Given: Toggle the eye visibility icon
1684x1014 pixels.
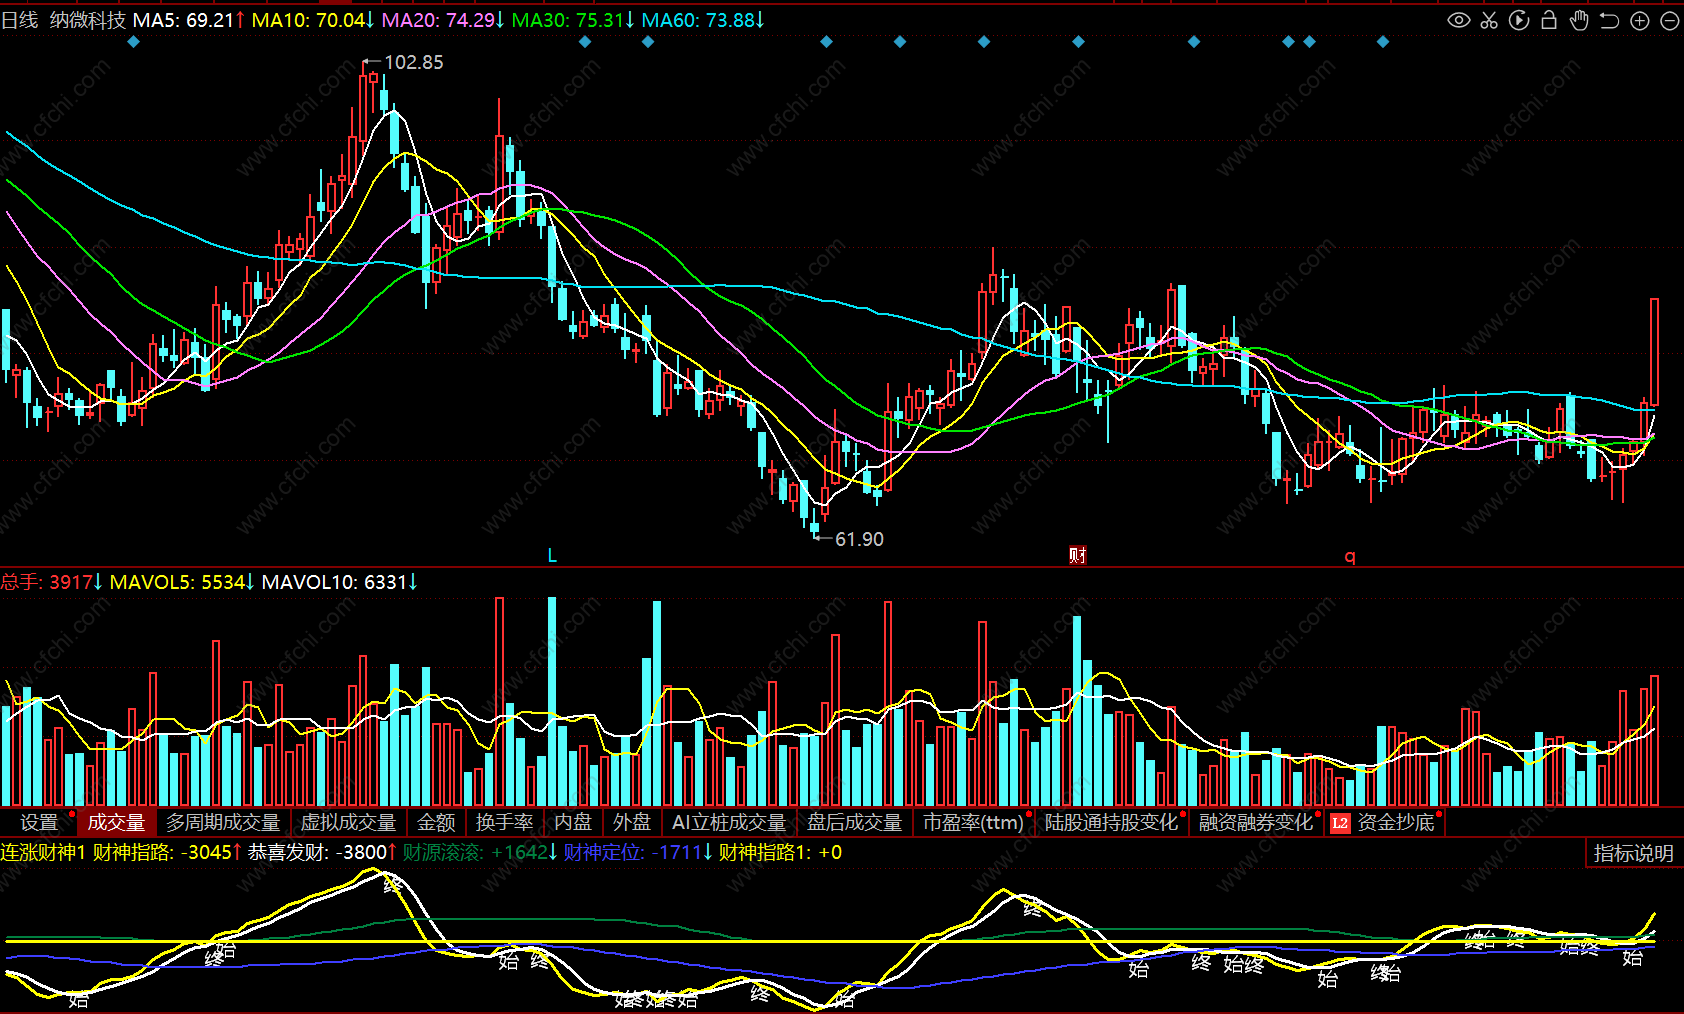Looking at the screenshot, I should coord(1459,20).
